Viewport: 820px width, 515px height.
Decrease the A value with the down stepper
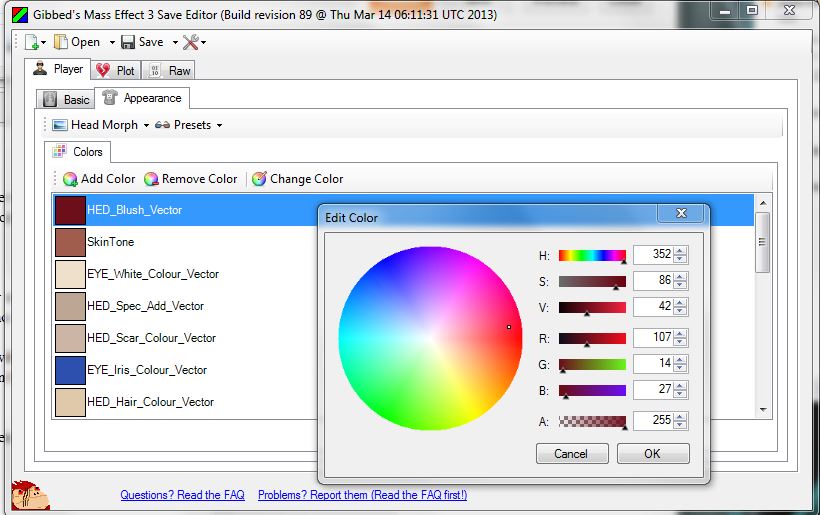coord(680,425)
